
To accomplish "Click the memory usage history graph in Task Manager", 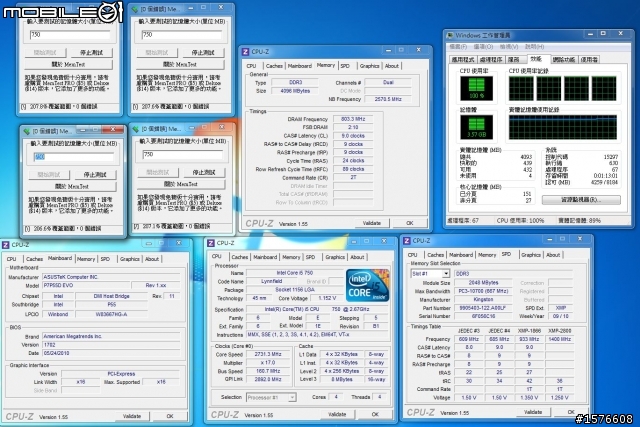I will (563, 127).
